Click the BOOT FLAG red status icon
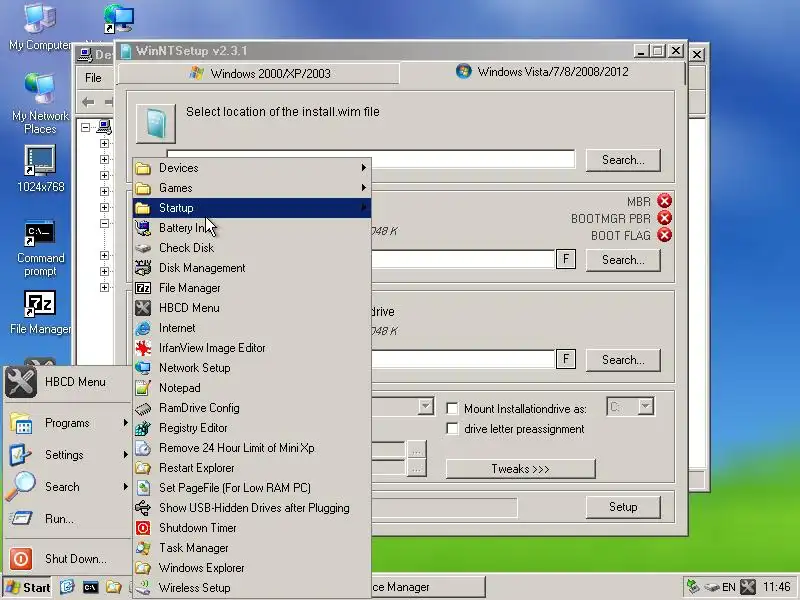The width and height of the screenshot is (800, 600). [x=664, y=235]
